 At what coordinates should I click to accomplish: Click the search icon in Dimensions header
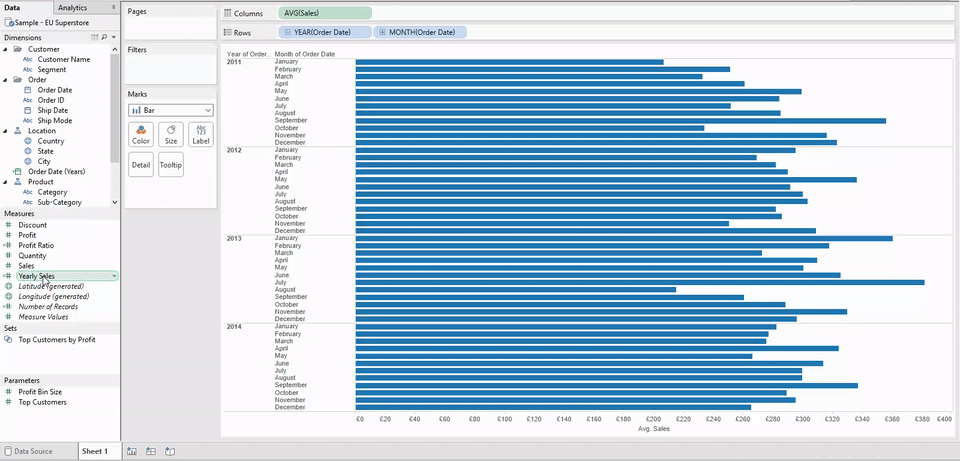coord(103,37)
